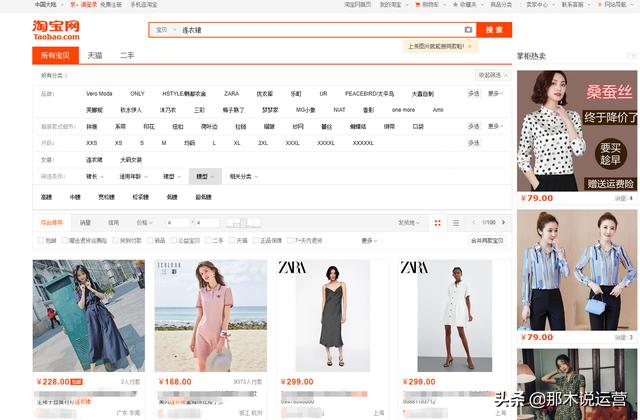Click the orange 搜索 search button
640x420 pixels.
coord(494,30)
